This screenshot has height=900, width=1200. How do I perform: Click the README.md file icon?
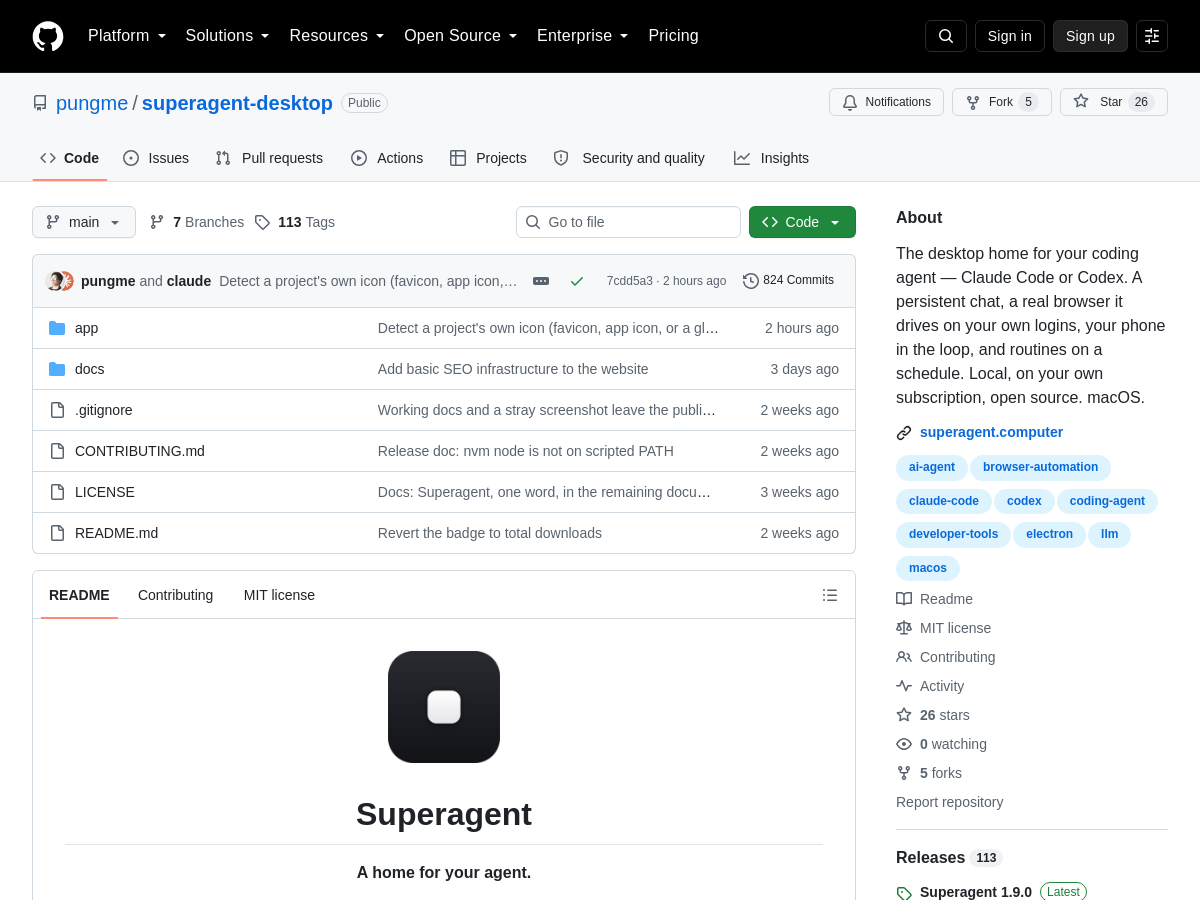point(57,533)
